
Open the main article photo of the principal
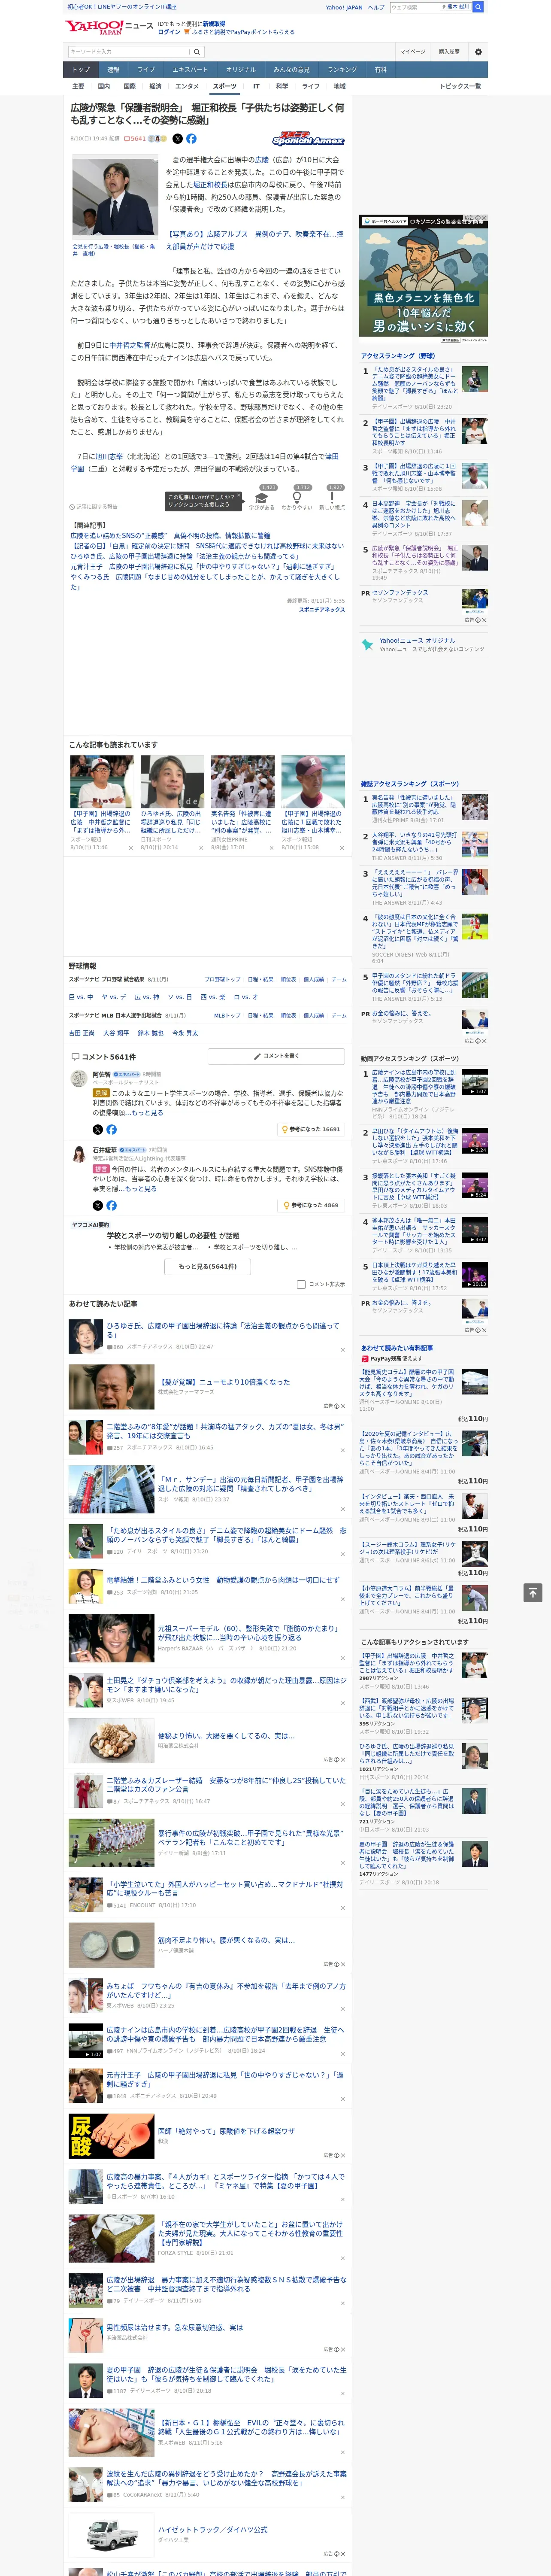click(114, 196)
